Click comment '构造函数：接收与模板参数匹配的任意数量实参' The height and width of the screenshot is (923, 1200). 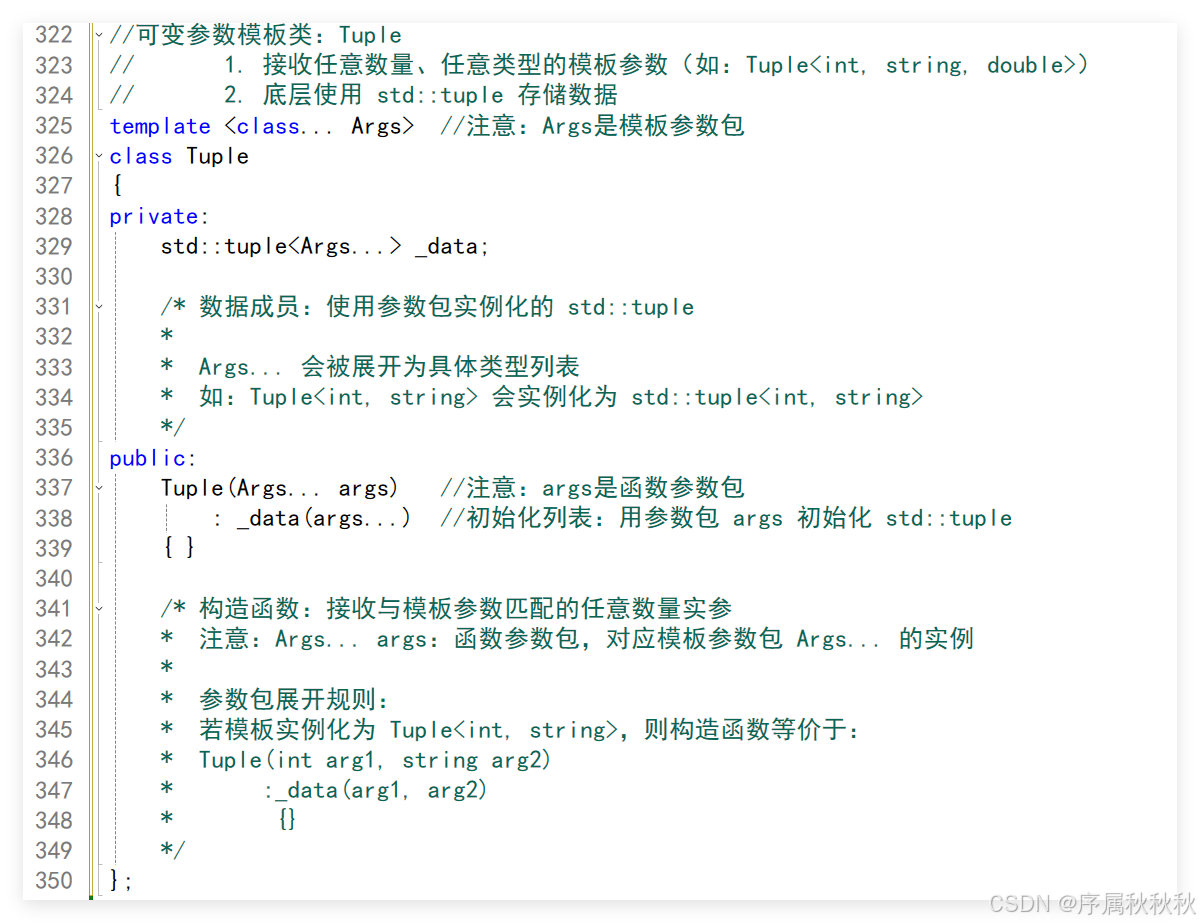click(466, 608)
